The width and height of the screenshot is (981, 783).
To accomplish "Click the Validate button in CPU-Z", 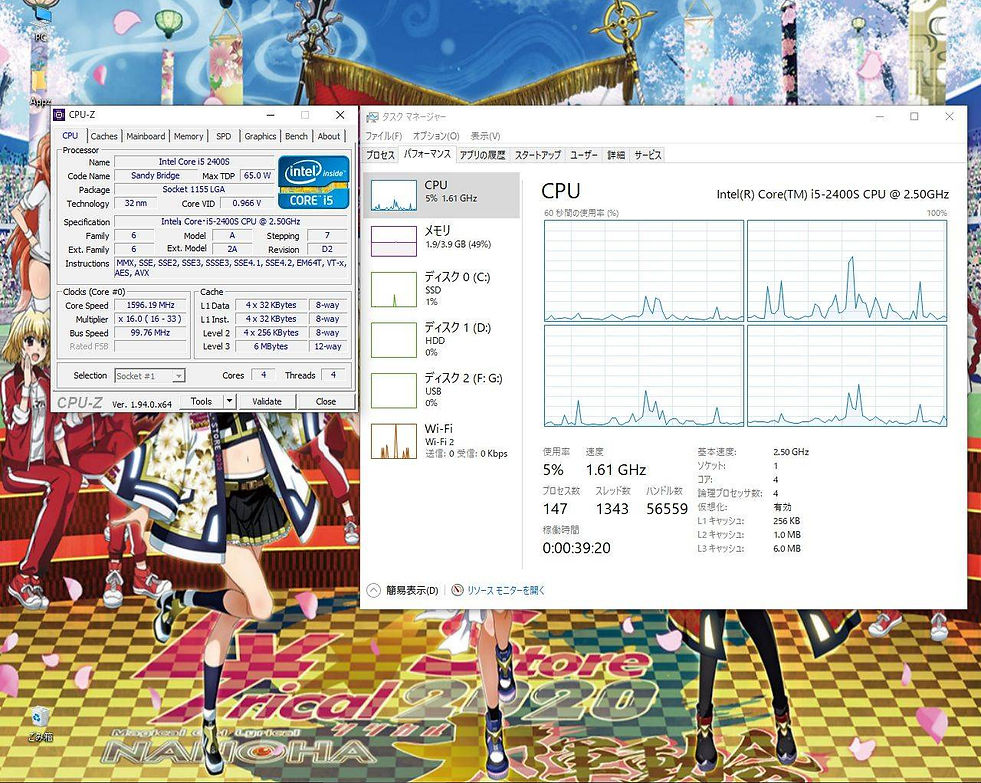I will pyautogui.click(x=267, y=402).
